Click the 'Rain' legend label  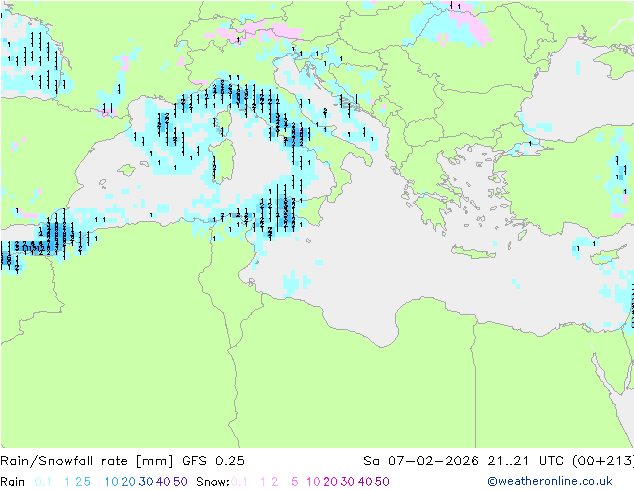click(13, 482)
